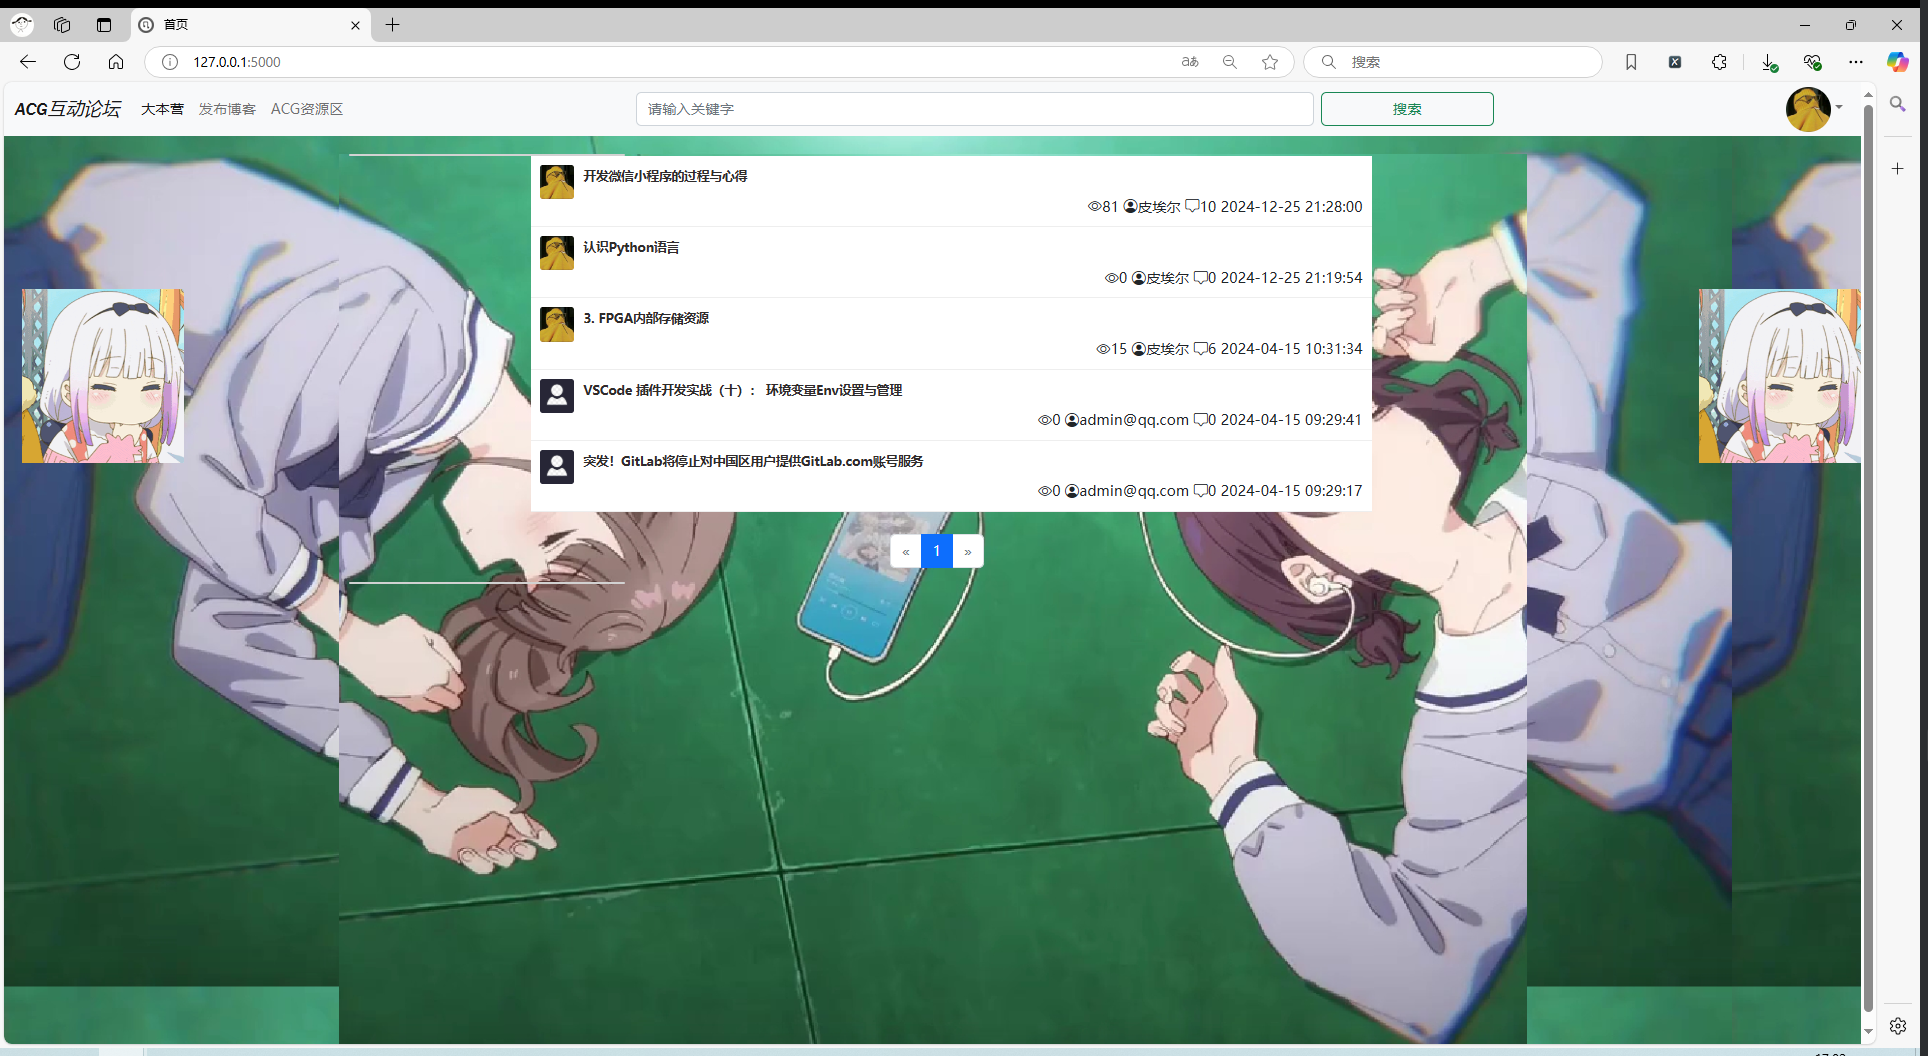Open workspaces icon in title bar

coord(62,25)
